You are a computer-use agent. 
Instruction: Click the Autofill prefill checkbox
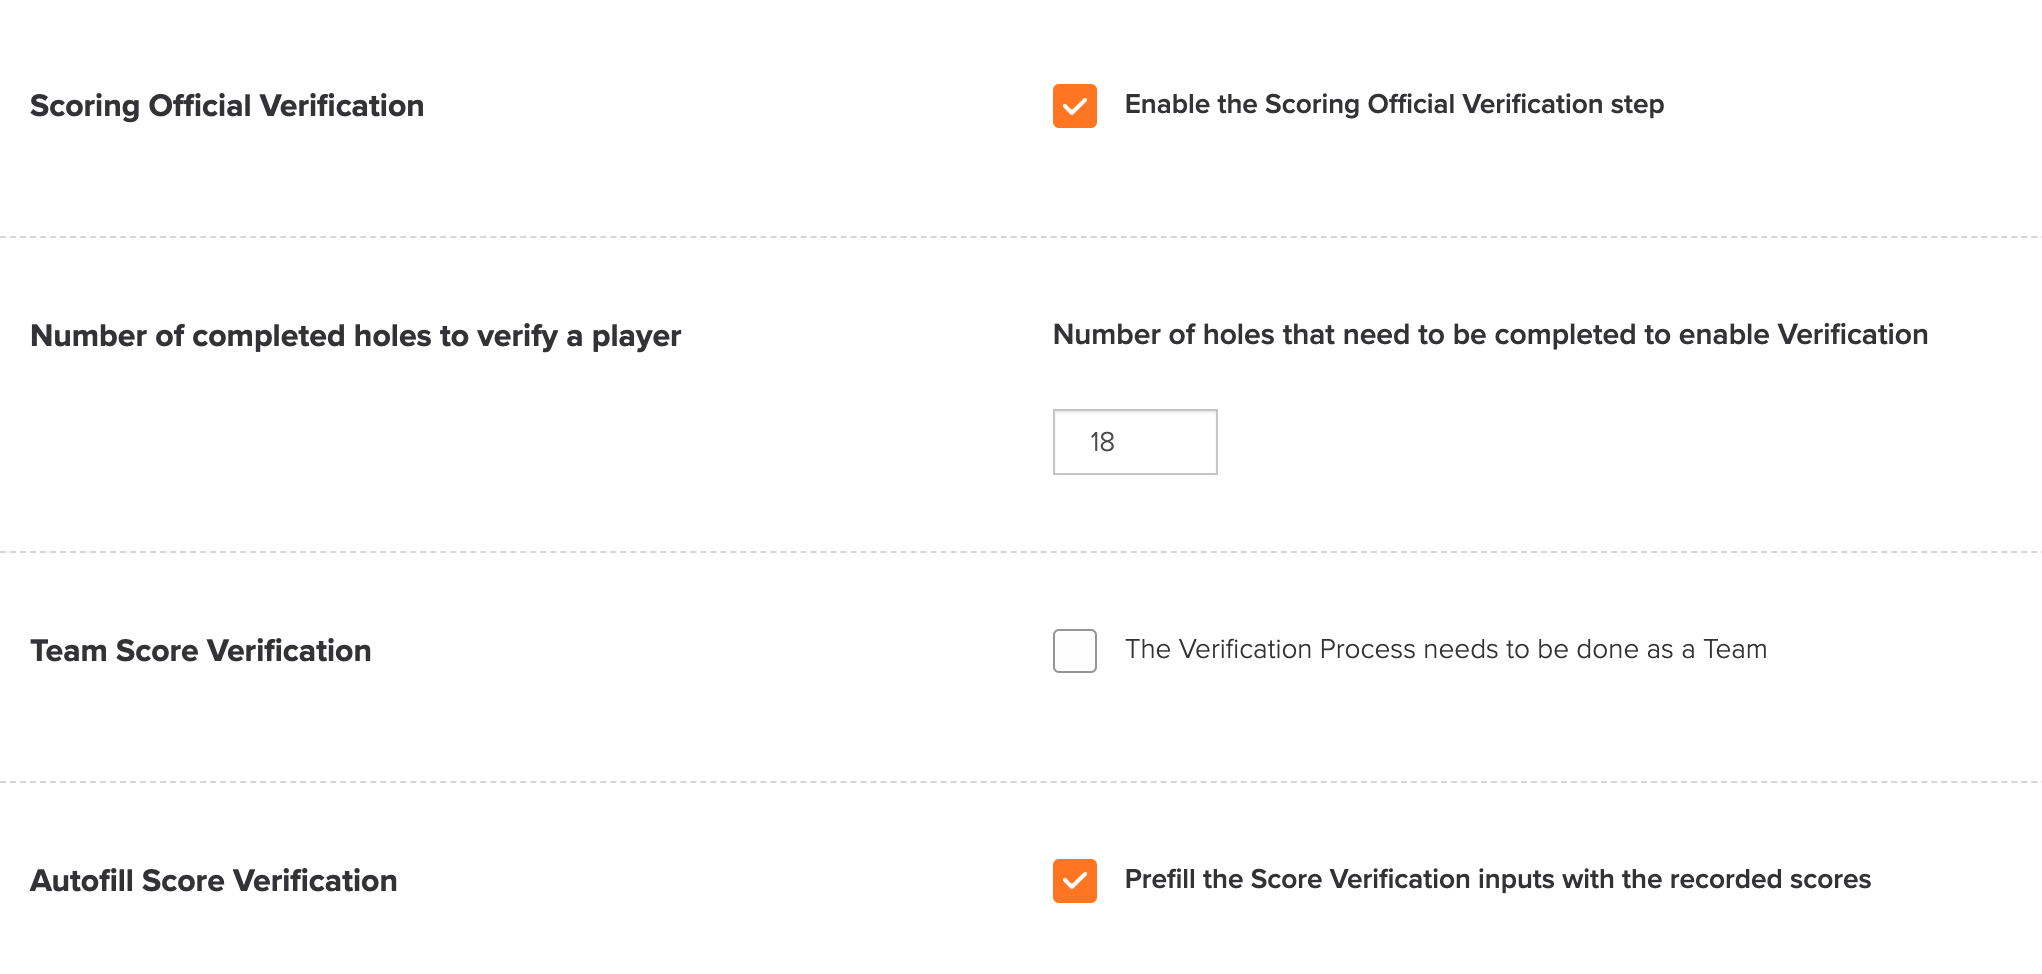point(1074,881)
